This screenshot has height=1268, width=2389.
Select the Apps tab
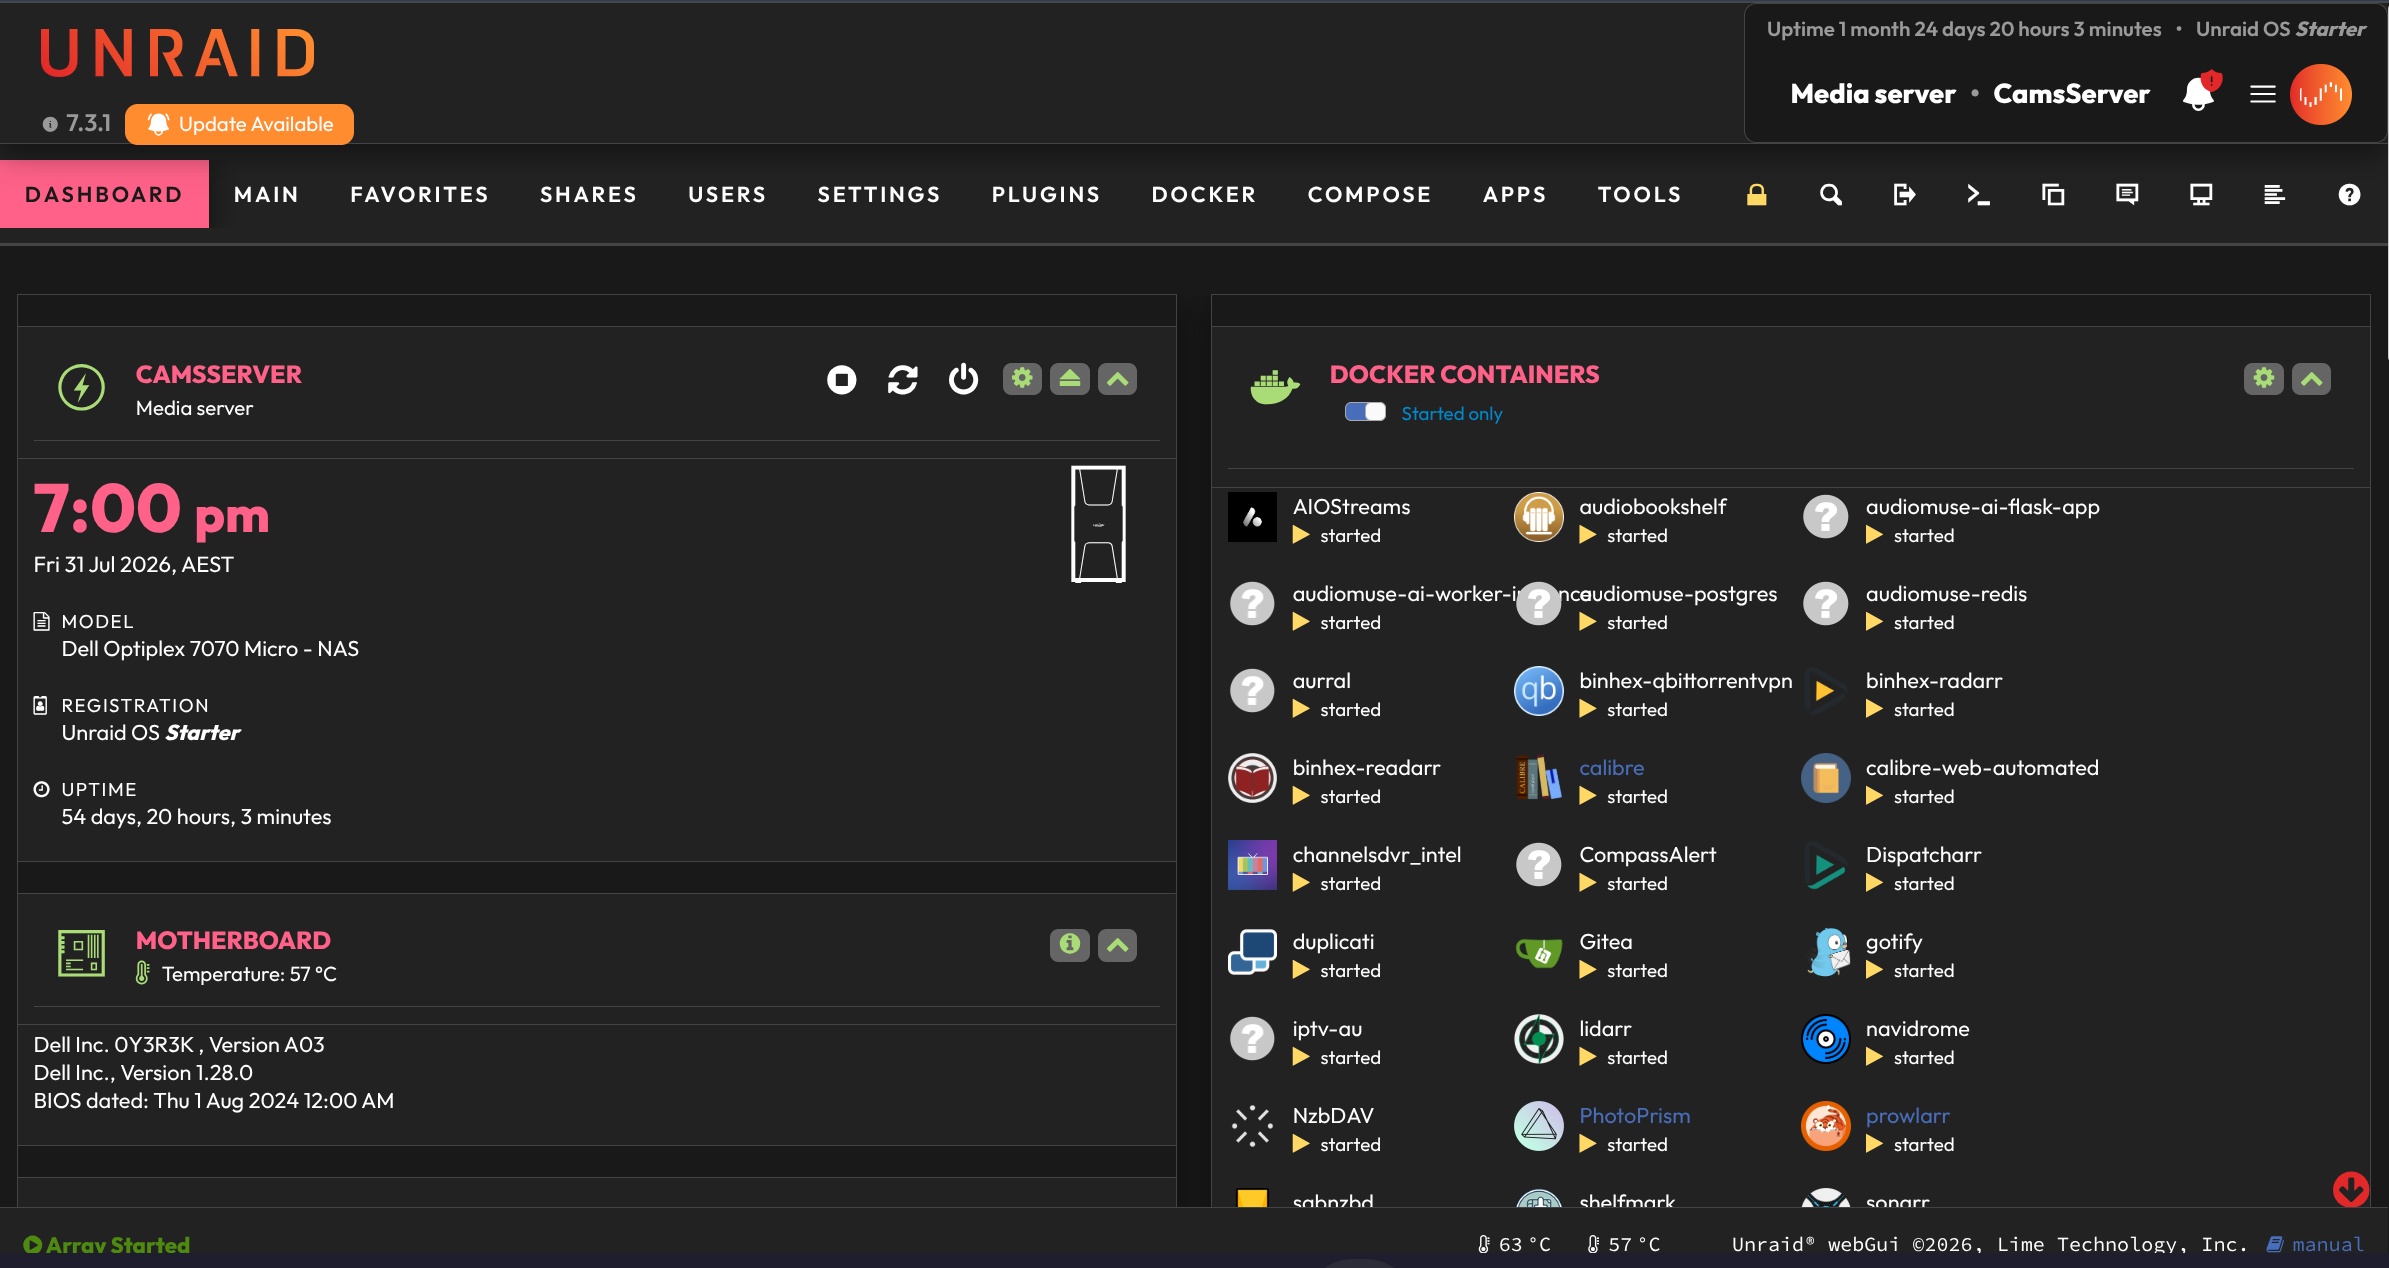pos(1515,194)
